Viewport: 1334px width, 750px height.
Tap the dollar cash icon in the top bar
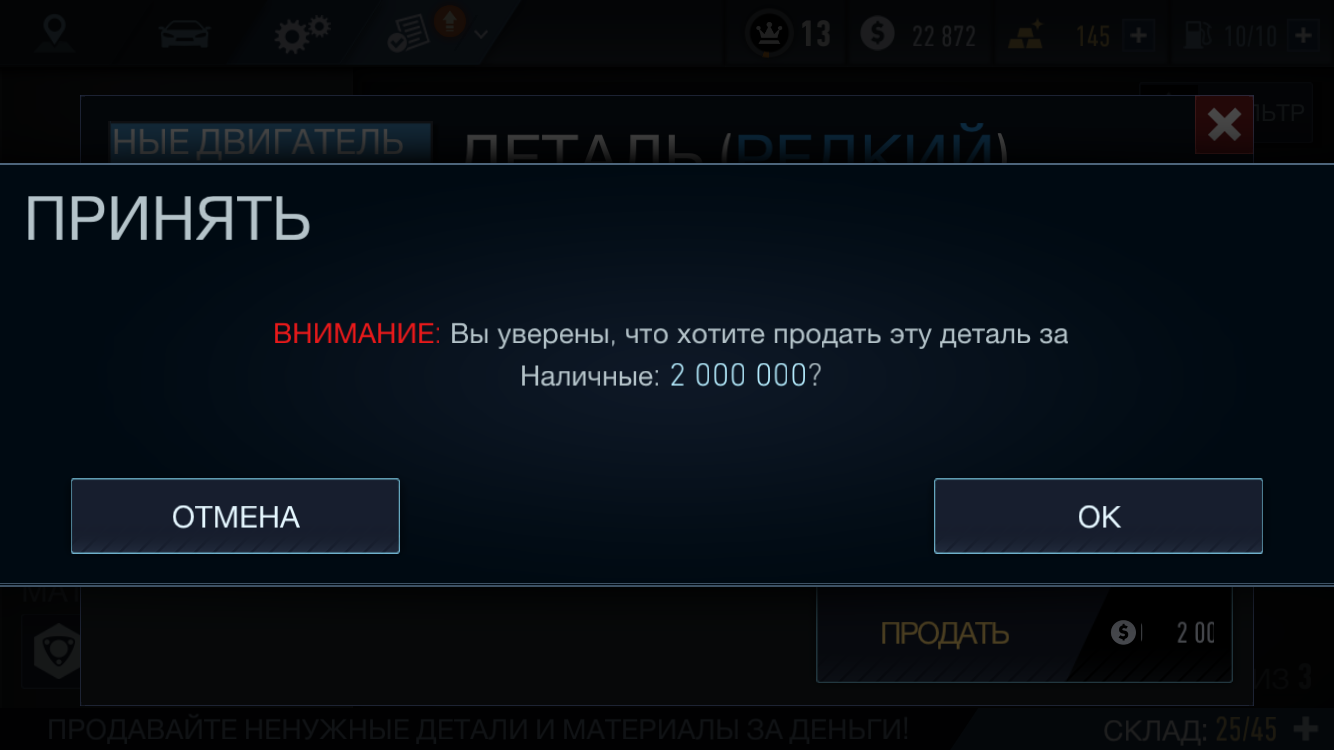tap(877, 36)
